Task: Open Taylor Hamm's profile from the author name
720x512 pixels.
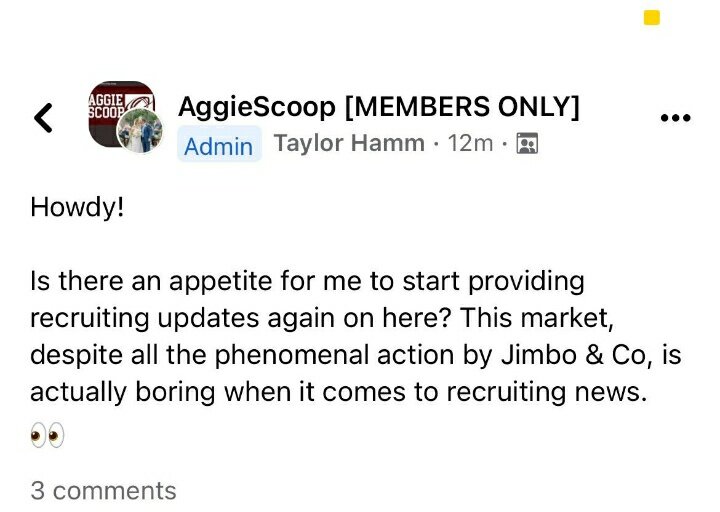Action: (349, 144)
